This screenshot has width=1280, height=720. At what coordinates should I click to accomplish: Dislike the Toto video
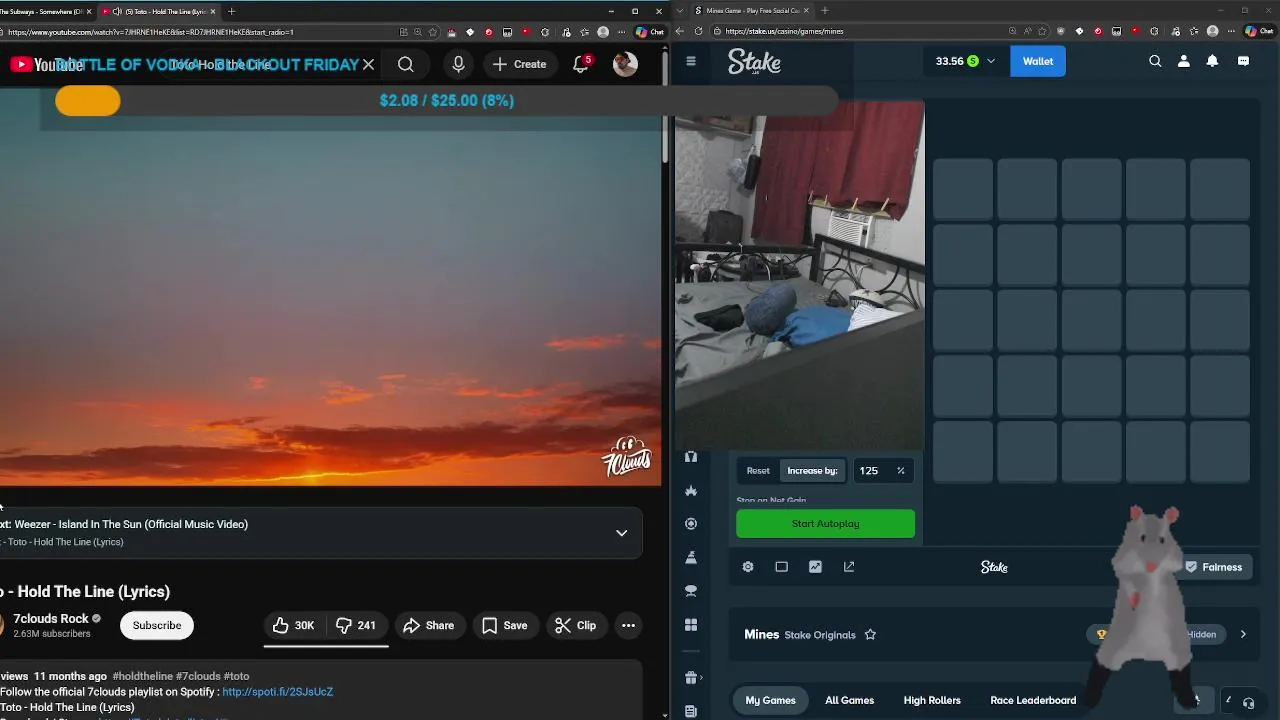point(357,625)
